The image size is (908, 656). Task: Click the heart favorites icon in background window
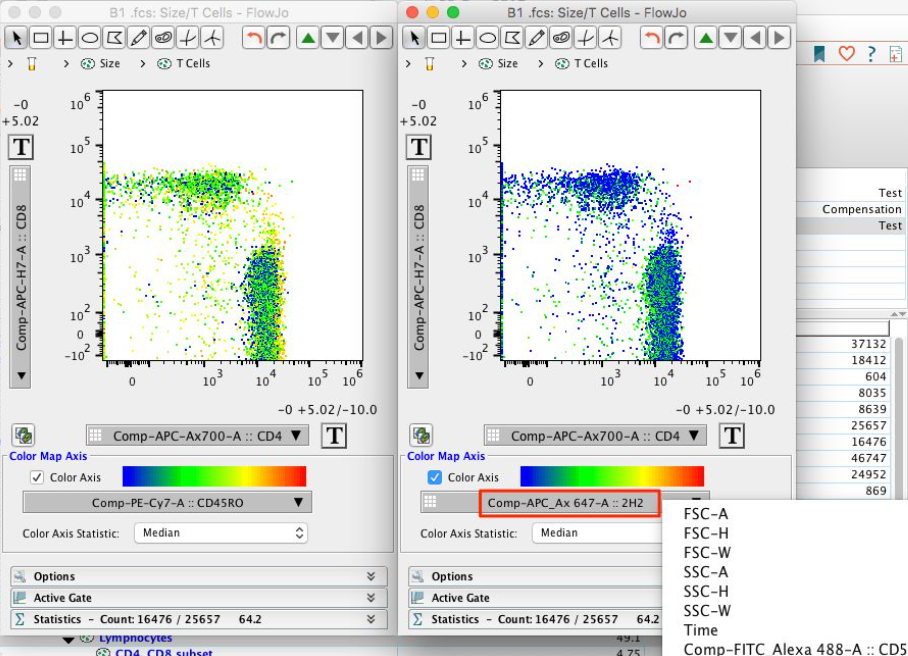pos(846,54)
